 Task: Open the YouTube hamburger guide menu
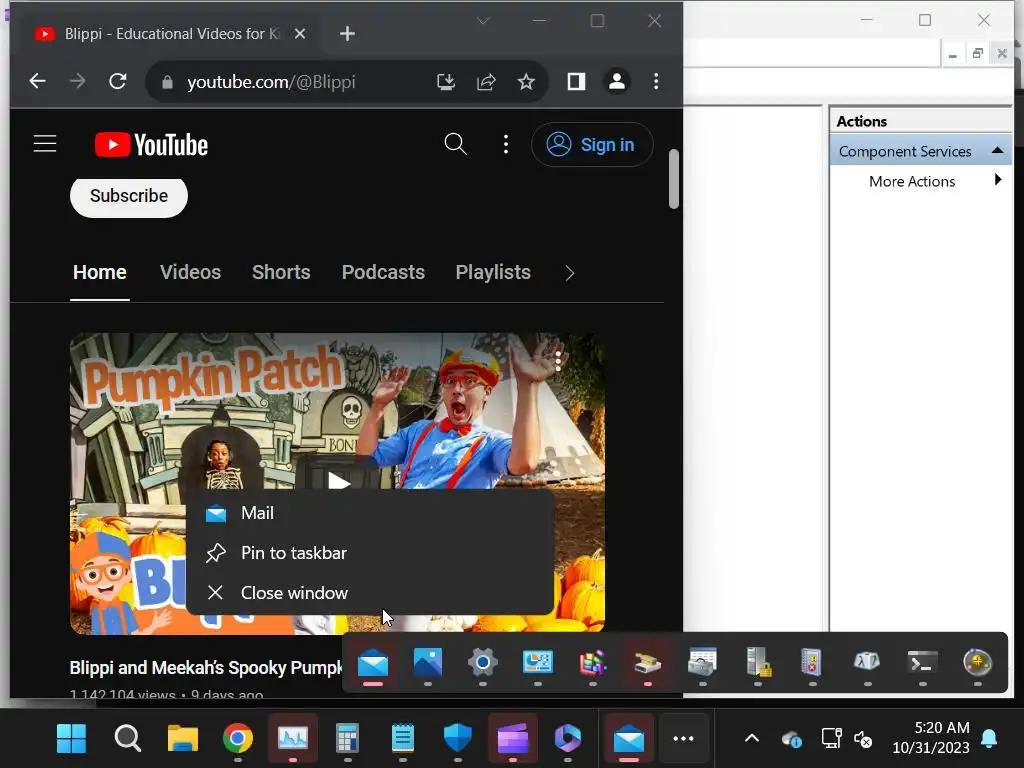coord(45,144)
